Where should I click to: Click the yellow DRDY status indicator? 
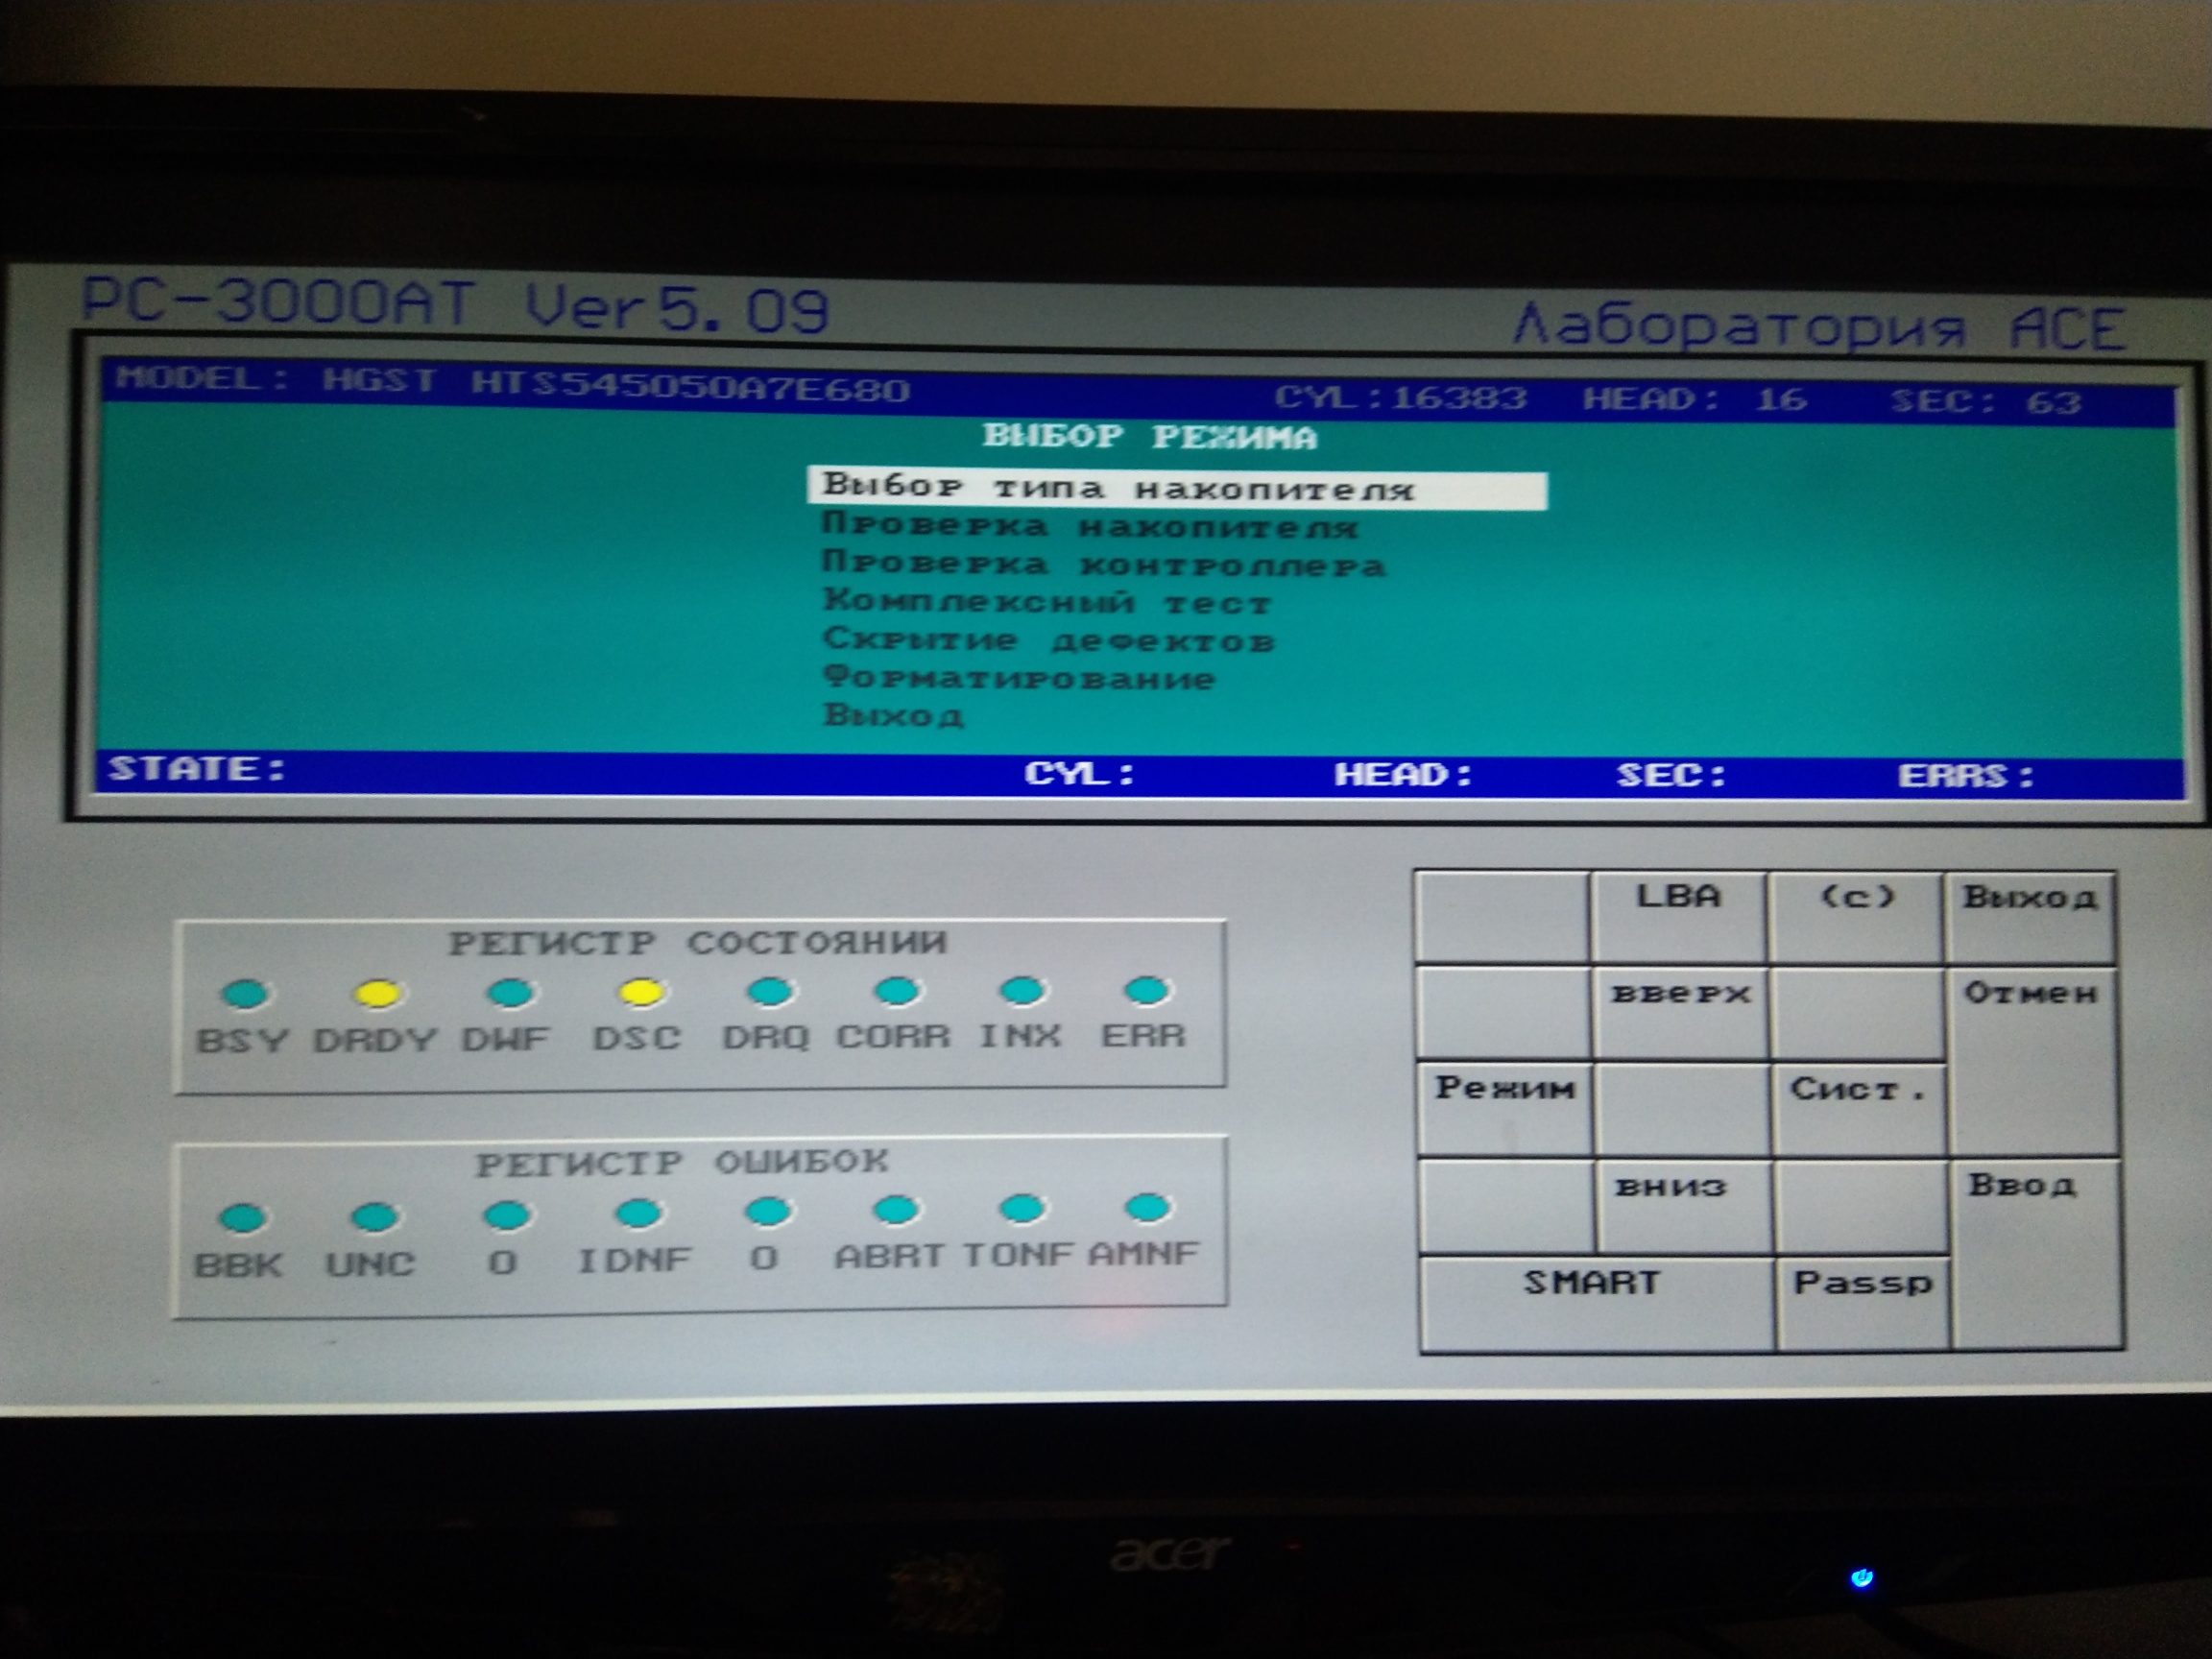point(378,993)
